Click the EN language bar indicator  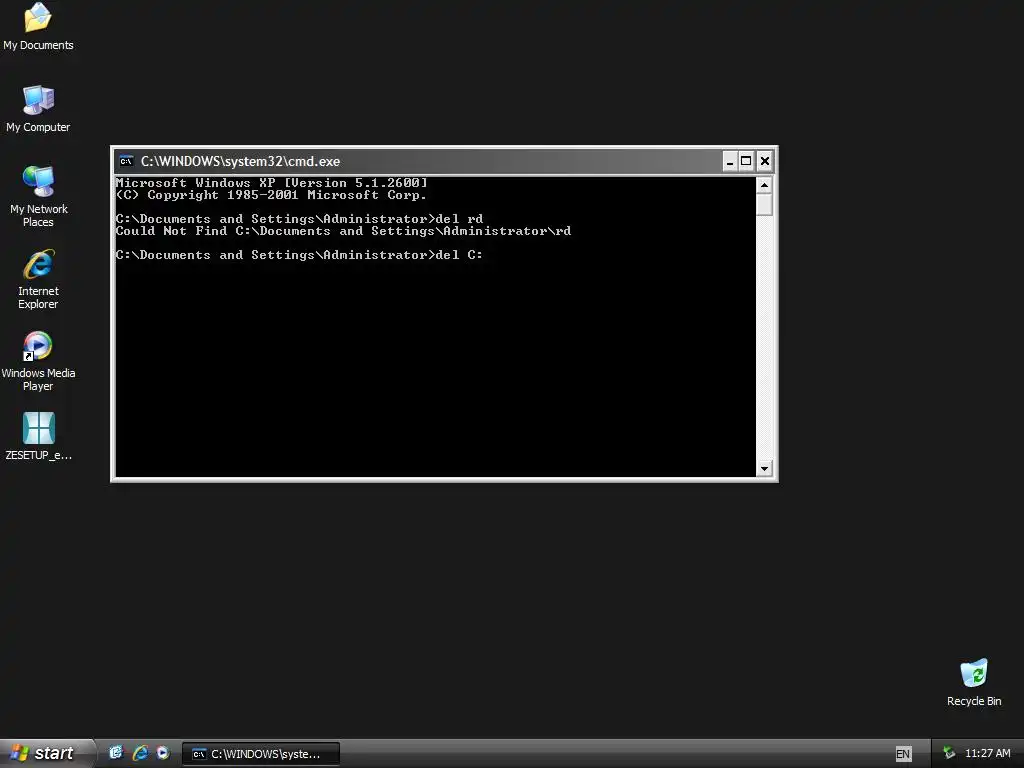903,754
